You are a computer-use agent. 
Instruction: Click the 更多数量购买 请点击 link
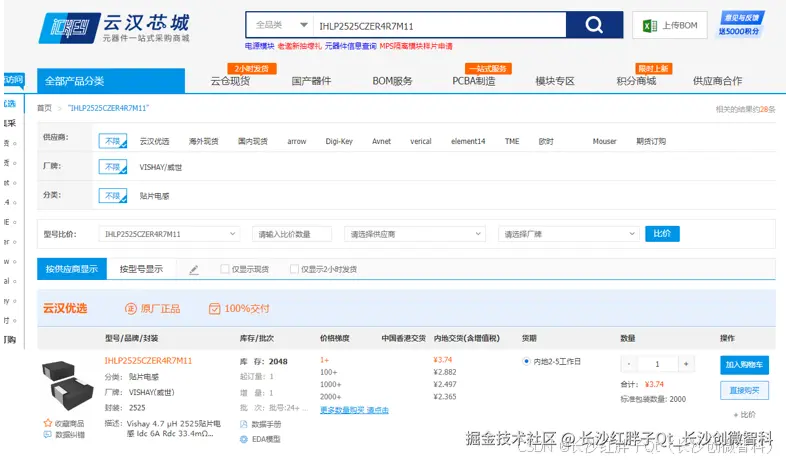[x=354, y=410]
